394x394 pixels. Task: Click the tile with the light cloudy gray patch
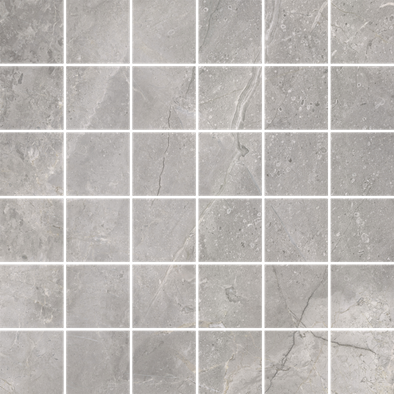(x=363, y=296)
